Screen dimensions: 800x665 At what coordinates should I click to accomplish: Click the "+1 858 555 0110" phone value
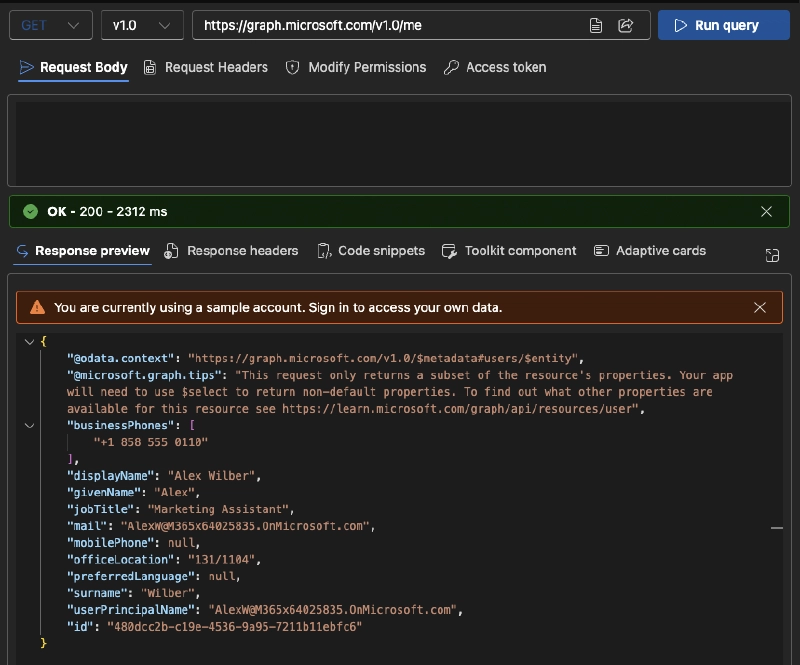coord(151,442)
